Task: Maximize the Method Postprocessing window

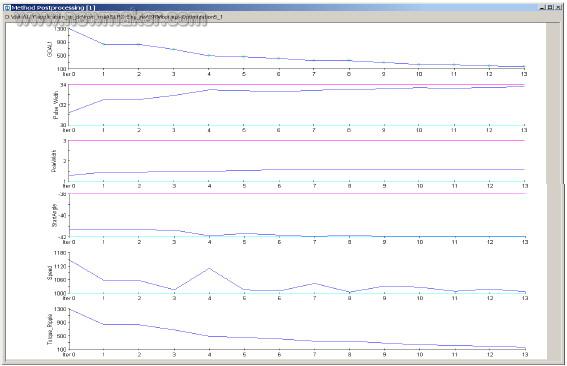Action: pyautogui.click(x=550, y=7)
